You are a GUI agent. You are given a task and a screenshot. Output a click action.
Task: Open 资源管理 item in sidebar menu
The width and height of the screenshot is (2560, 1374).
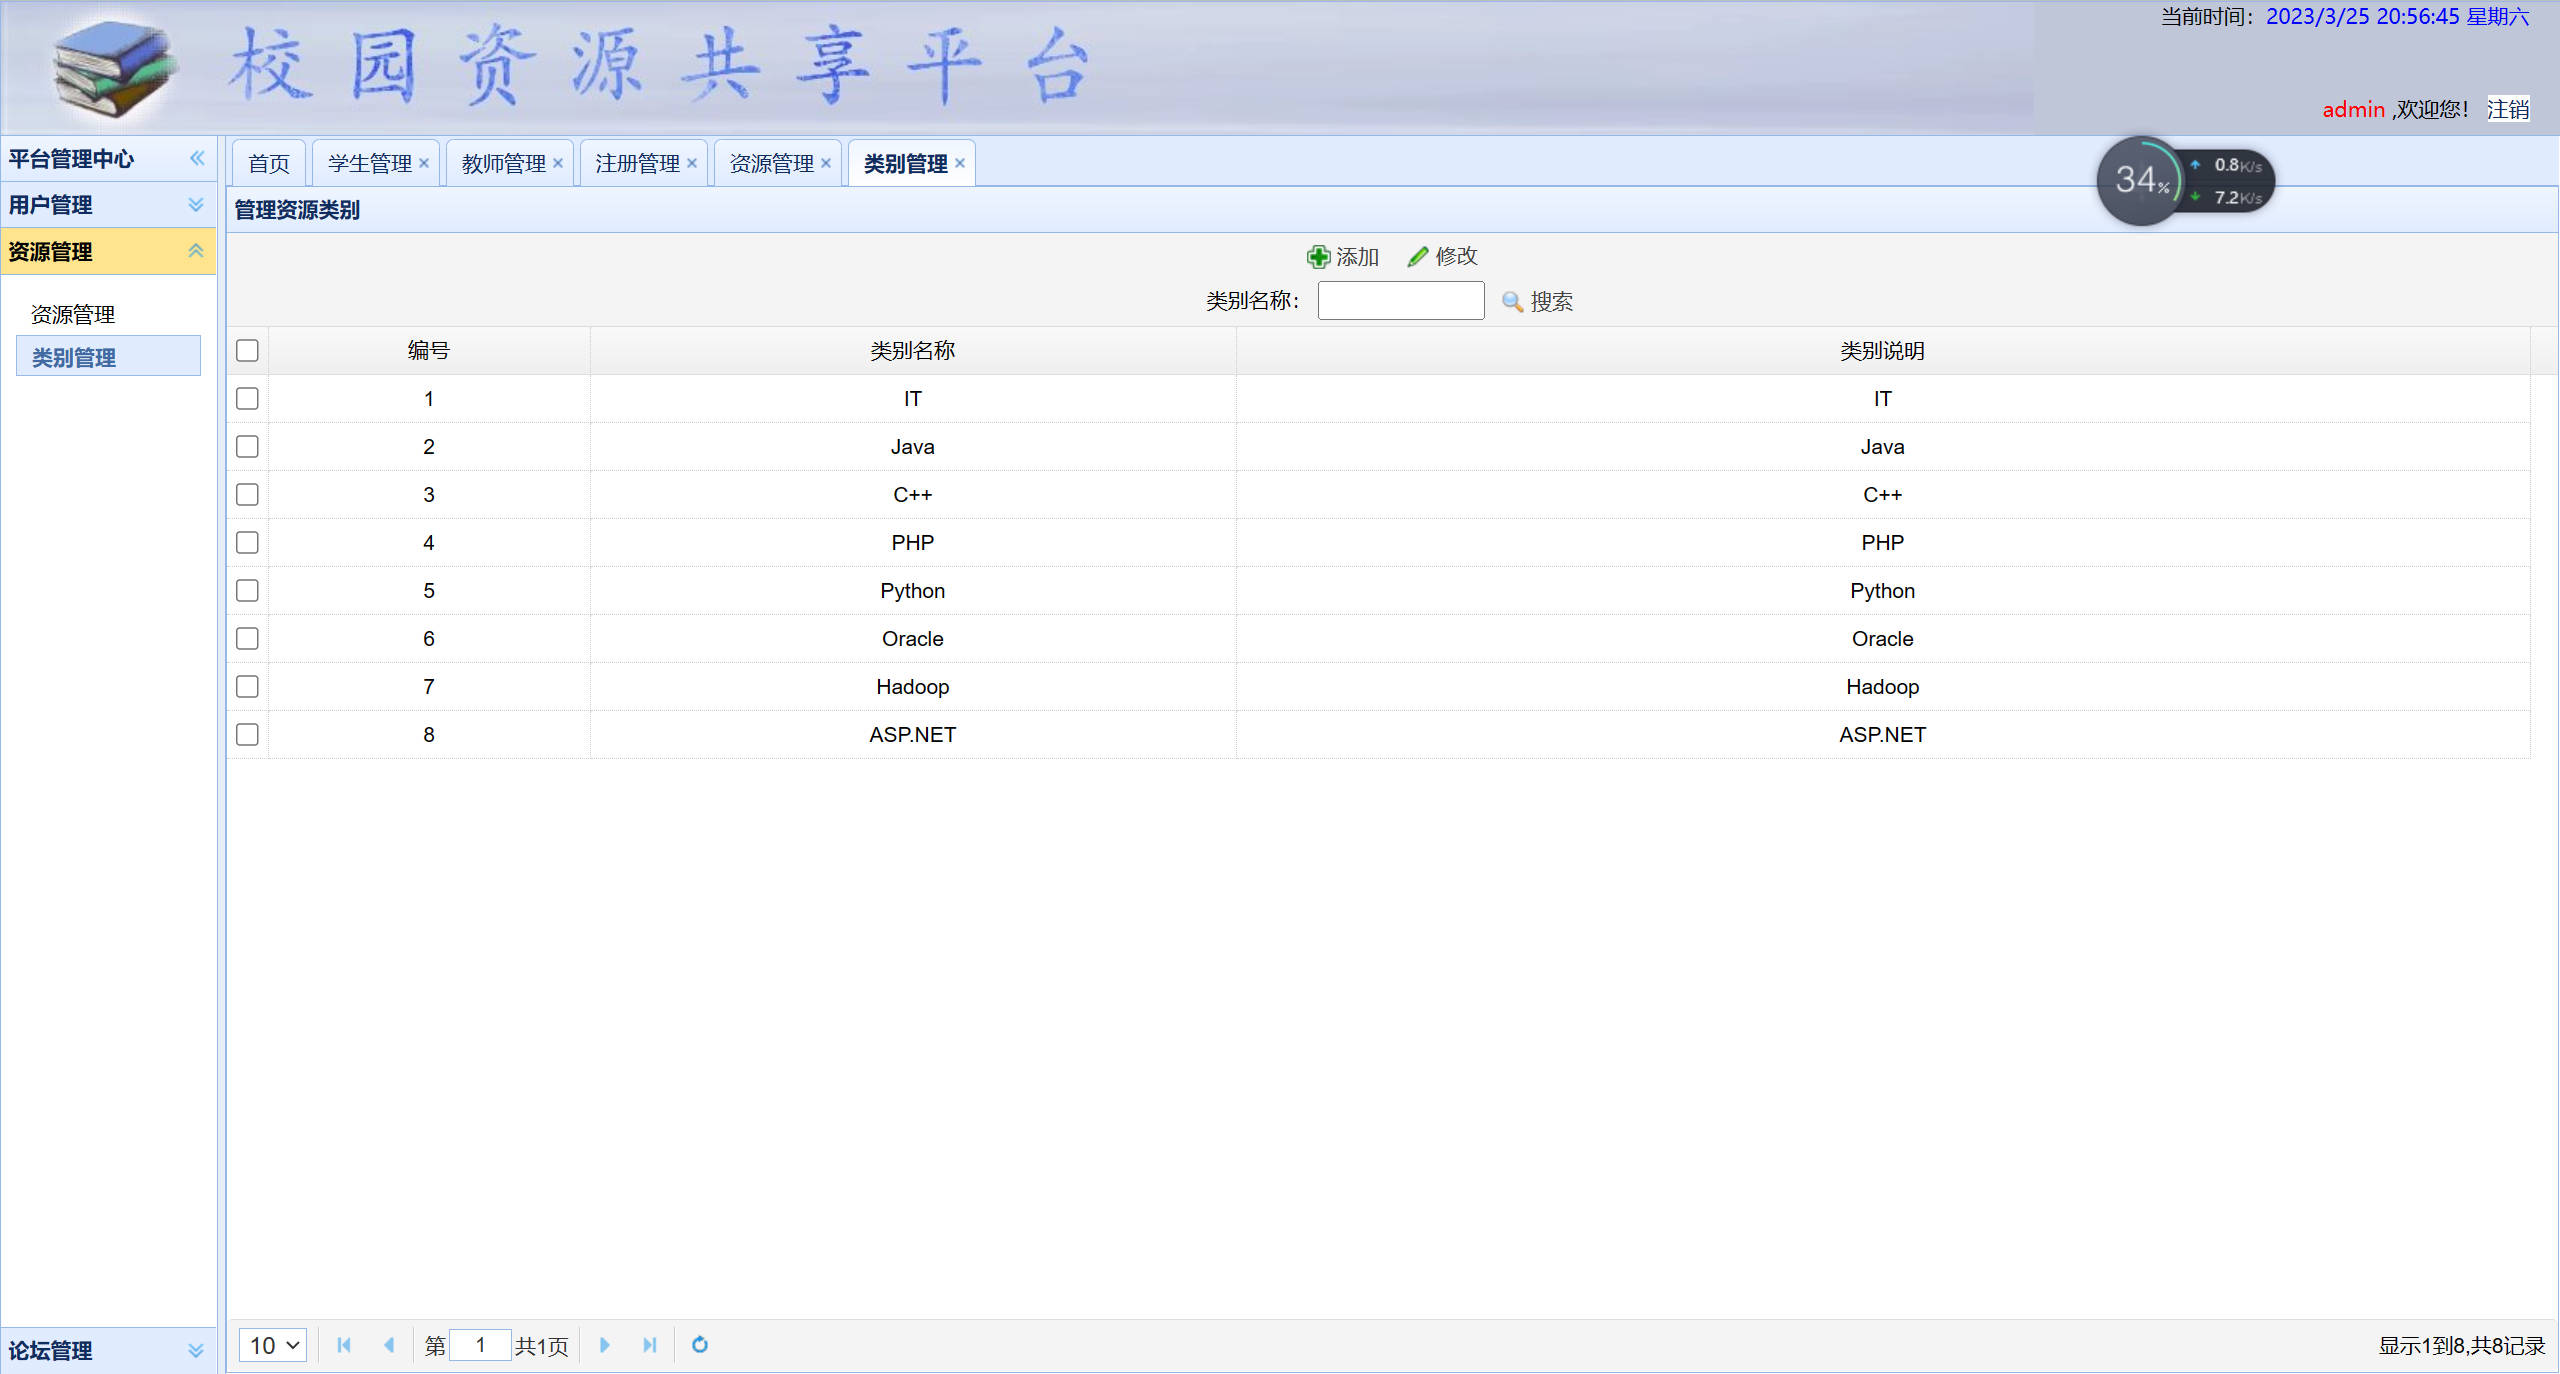coord(73,315)
